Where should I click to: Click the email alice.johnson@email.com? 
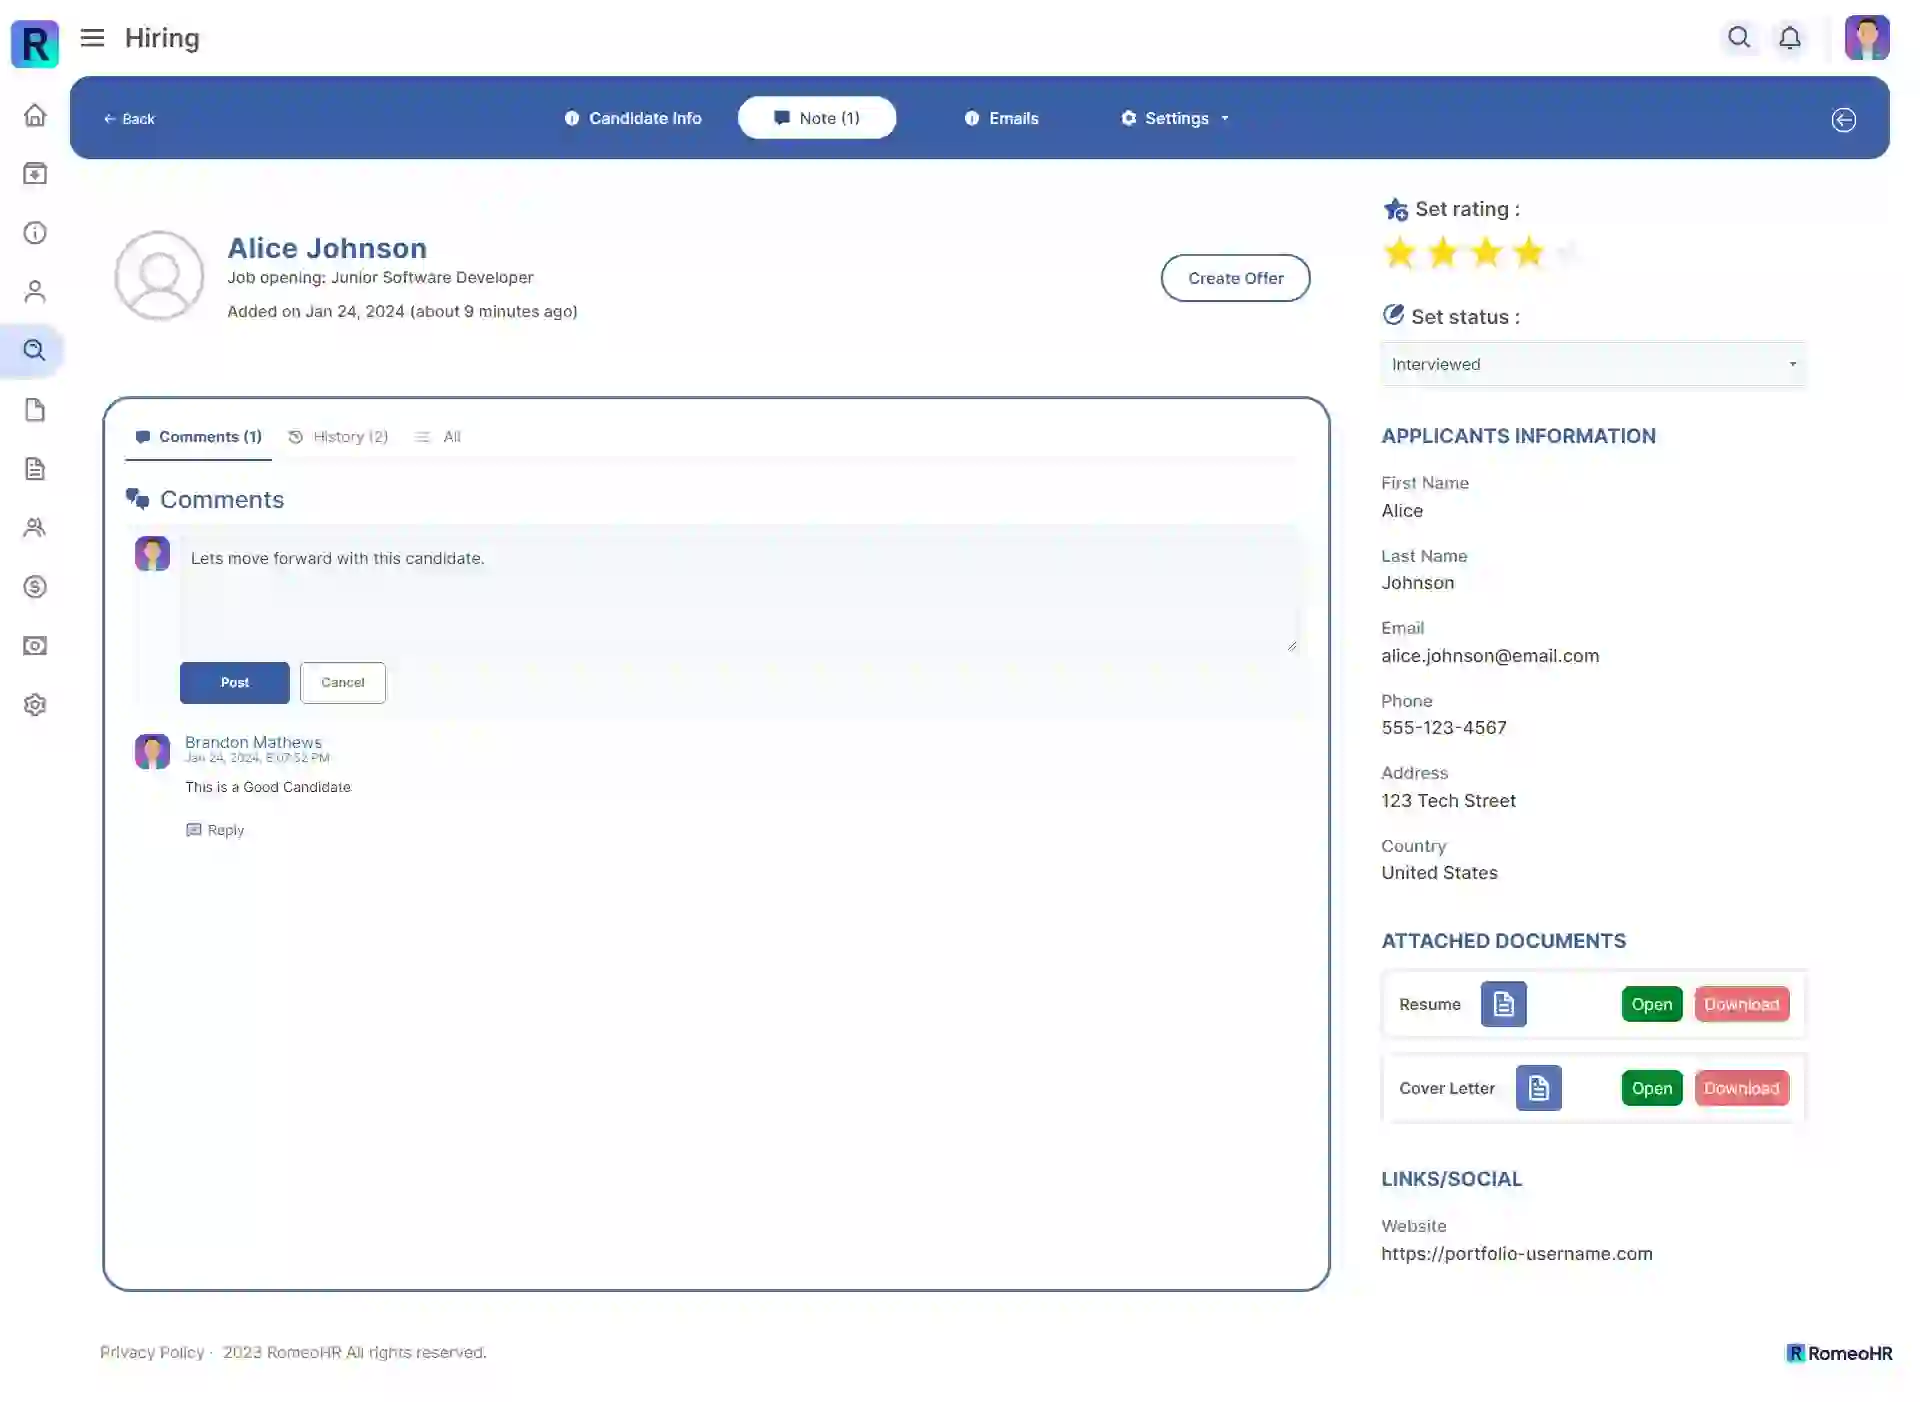[x=1490, y=656]
